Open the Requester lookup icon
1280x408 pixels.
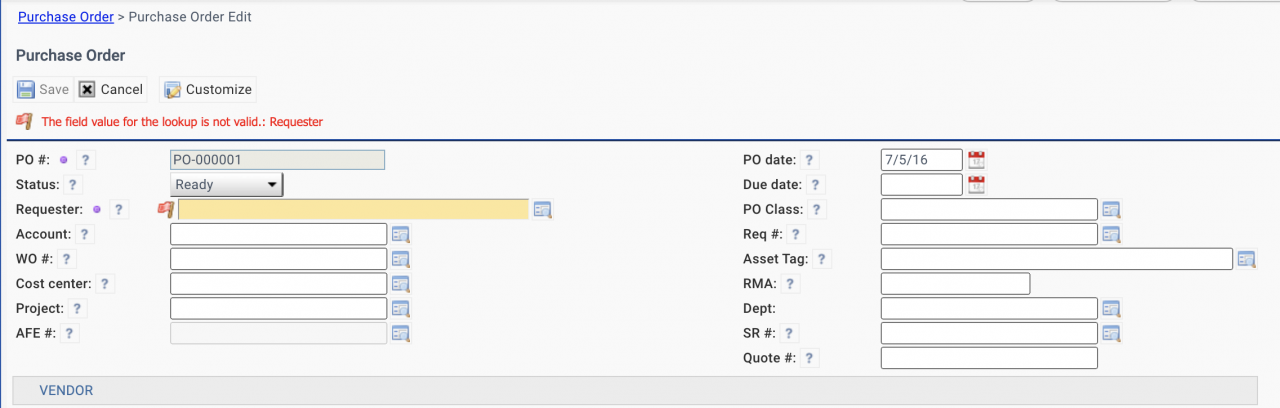pos(543,210)
